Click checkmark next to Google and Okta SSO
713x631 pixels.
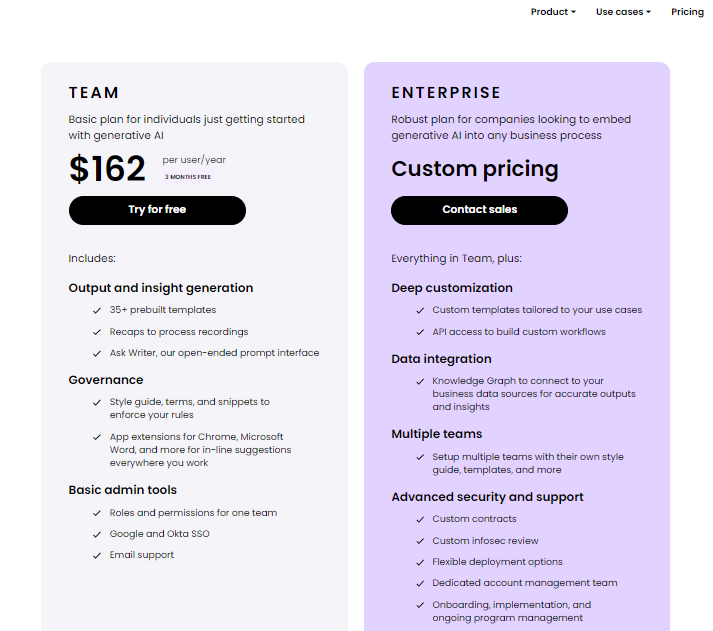[97, 534]
